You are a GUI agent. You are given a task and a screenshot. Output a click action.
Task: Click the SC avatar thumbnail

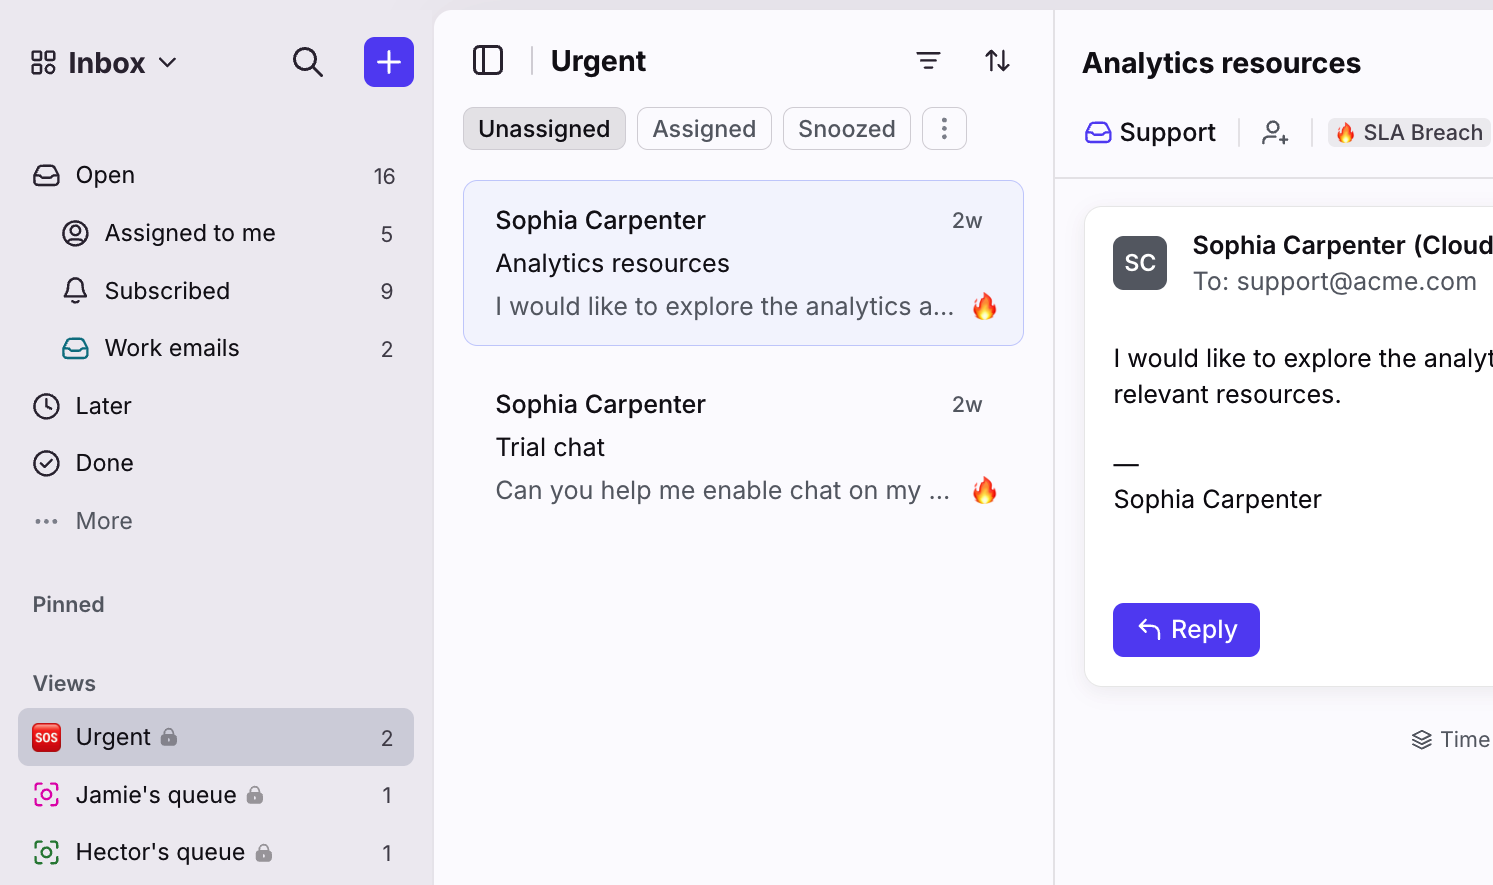point(1140,263)
